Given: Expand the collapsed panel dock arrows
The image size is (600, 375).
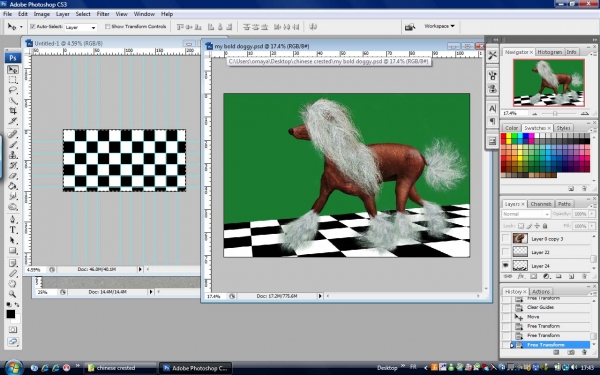Looking at the screenshot, I should point(496,39).
